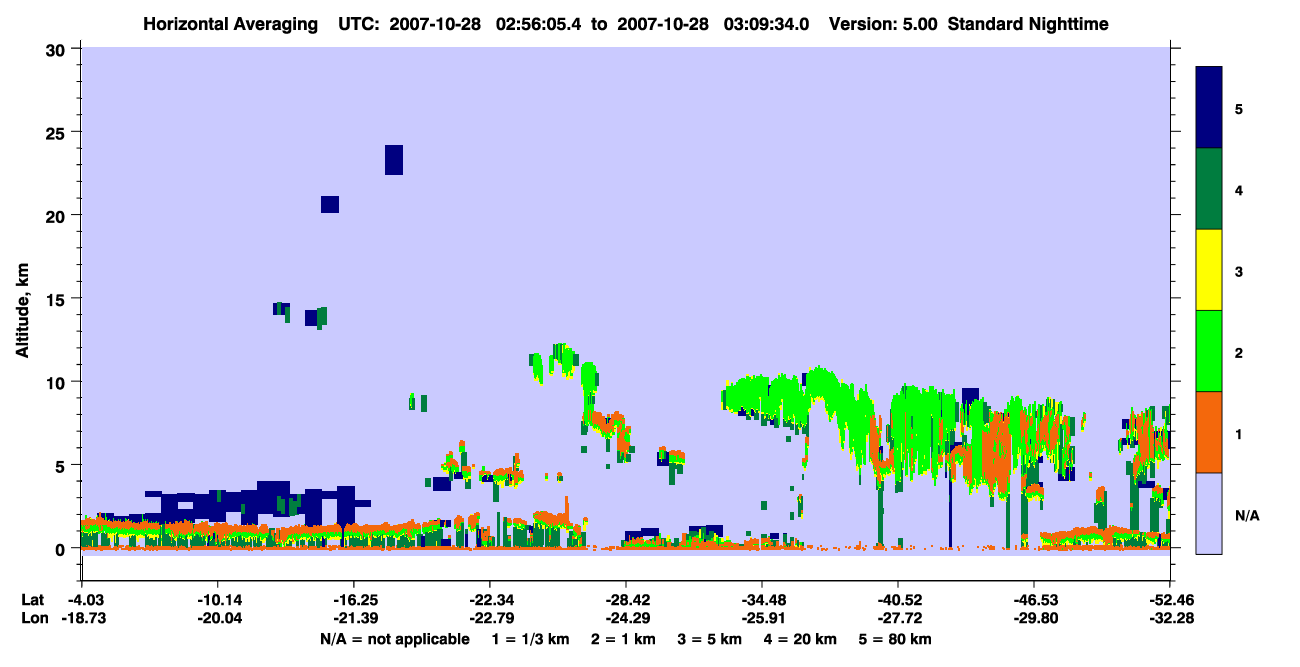Viewport: 1300px width, 667px height.
Task: Click latitude value -4.03
Action: tap(84, 600)
